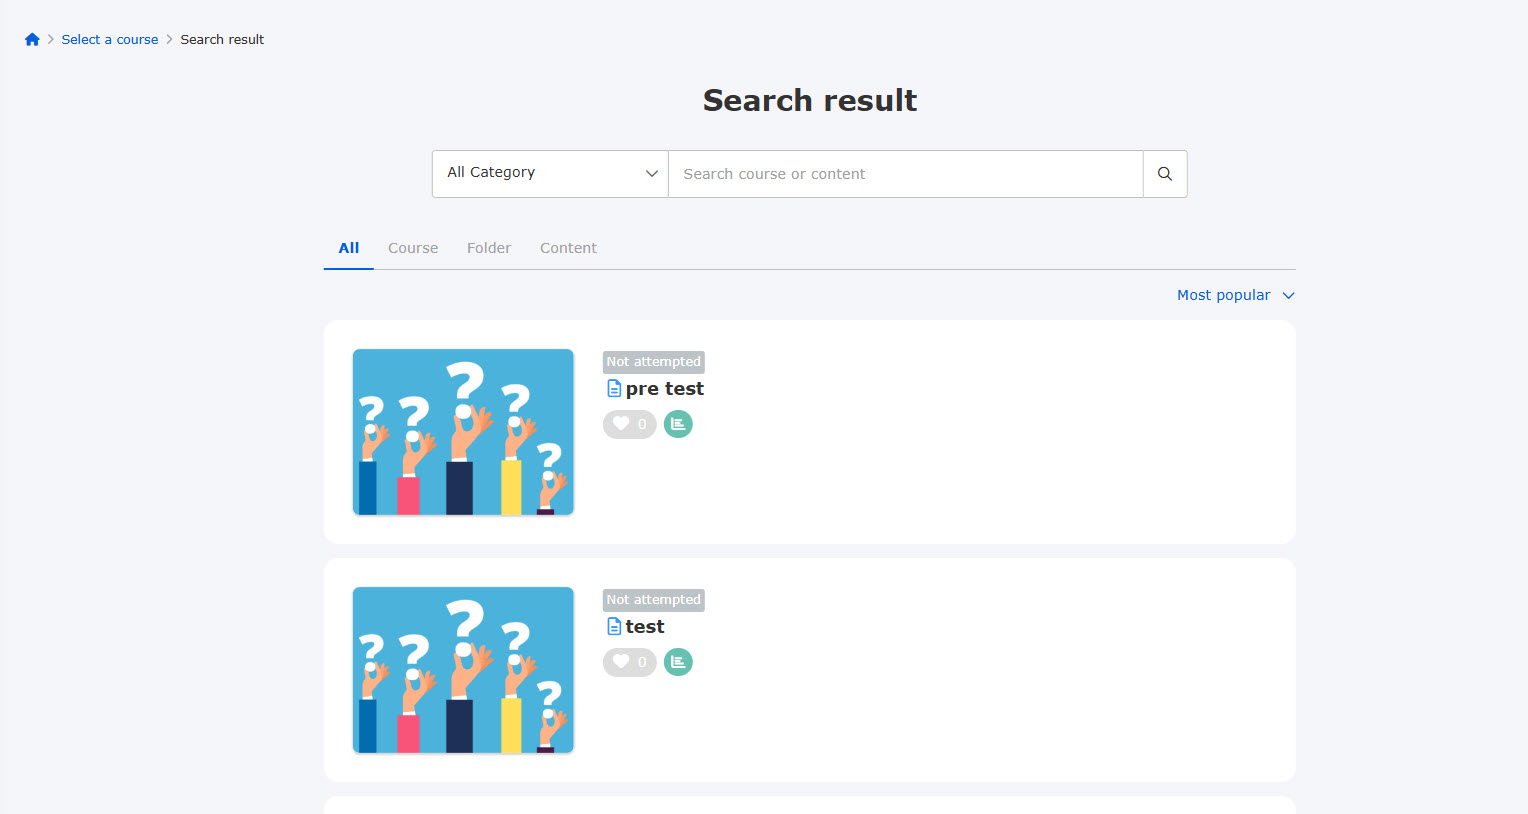This screenshot has width=1528, height=814.
Task: Open the 'Select a course' breadcrumb link
Action: coord(110,40)
